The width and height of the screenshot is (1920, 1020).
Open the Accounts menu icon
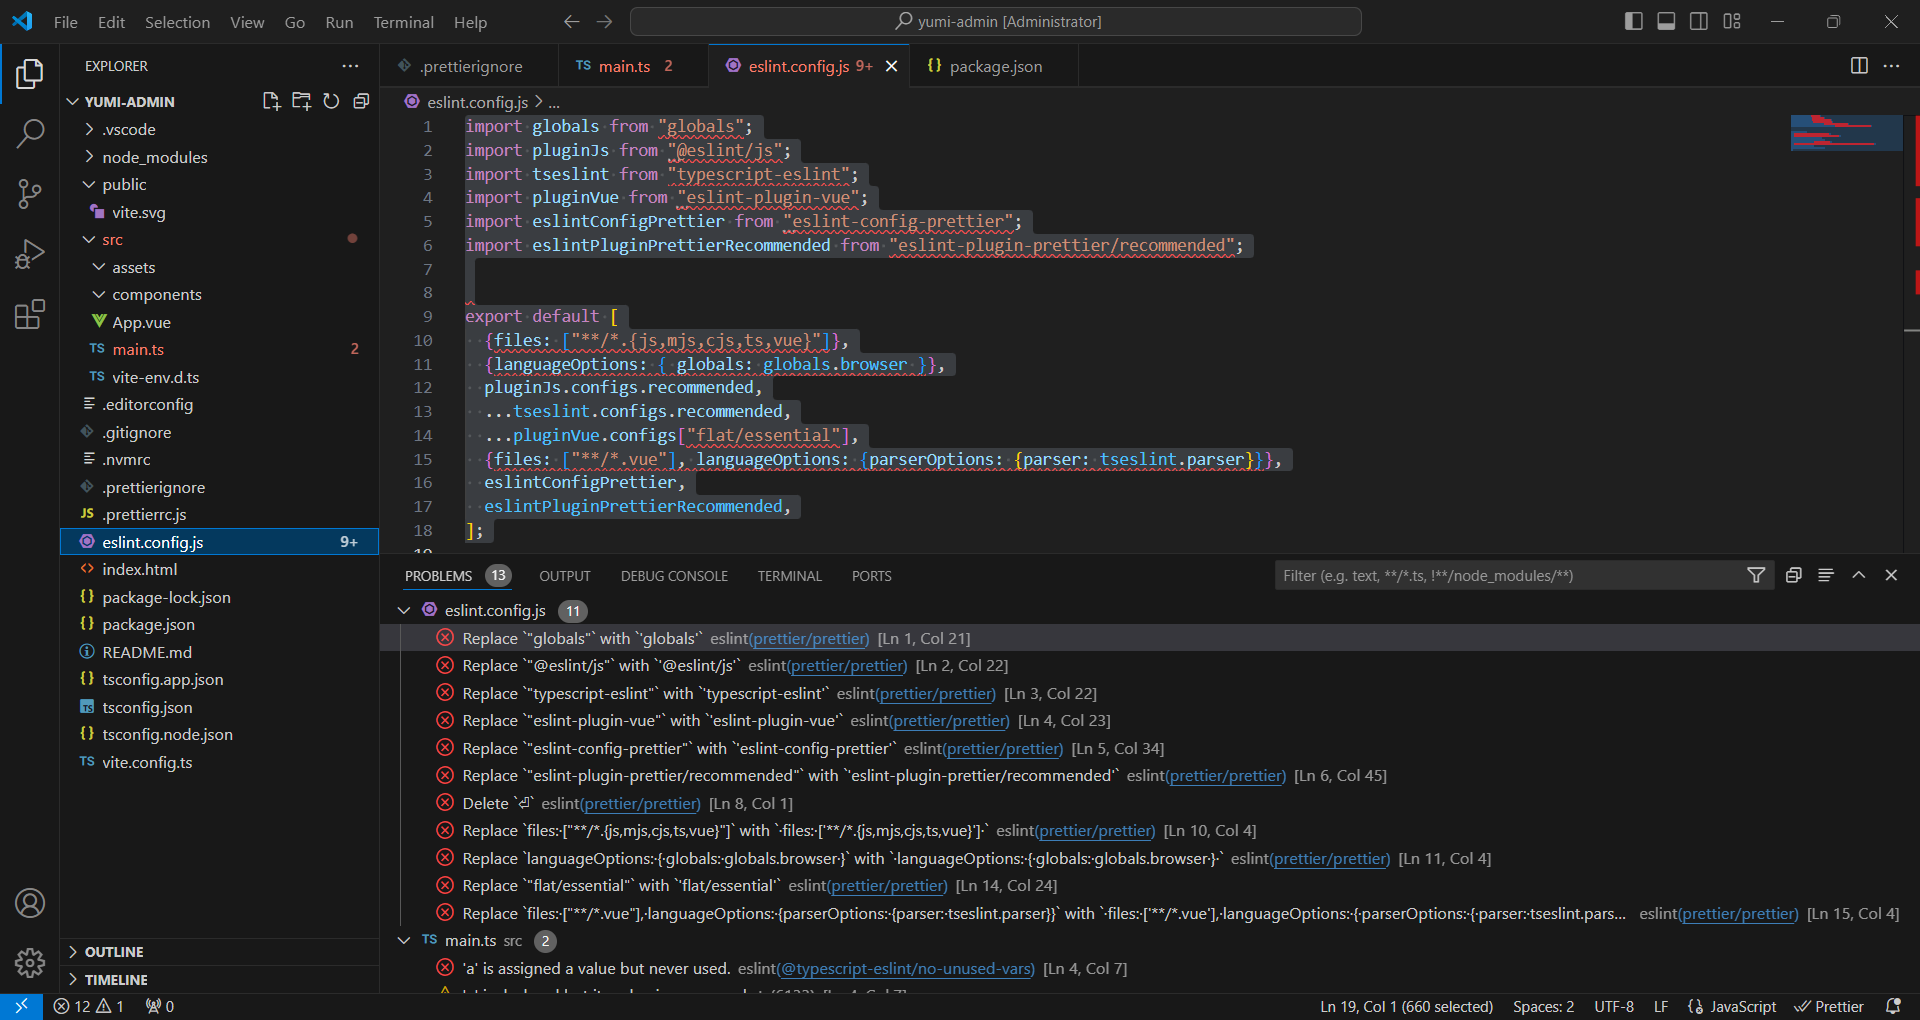point(30,903)
